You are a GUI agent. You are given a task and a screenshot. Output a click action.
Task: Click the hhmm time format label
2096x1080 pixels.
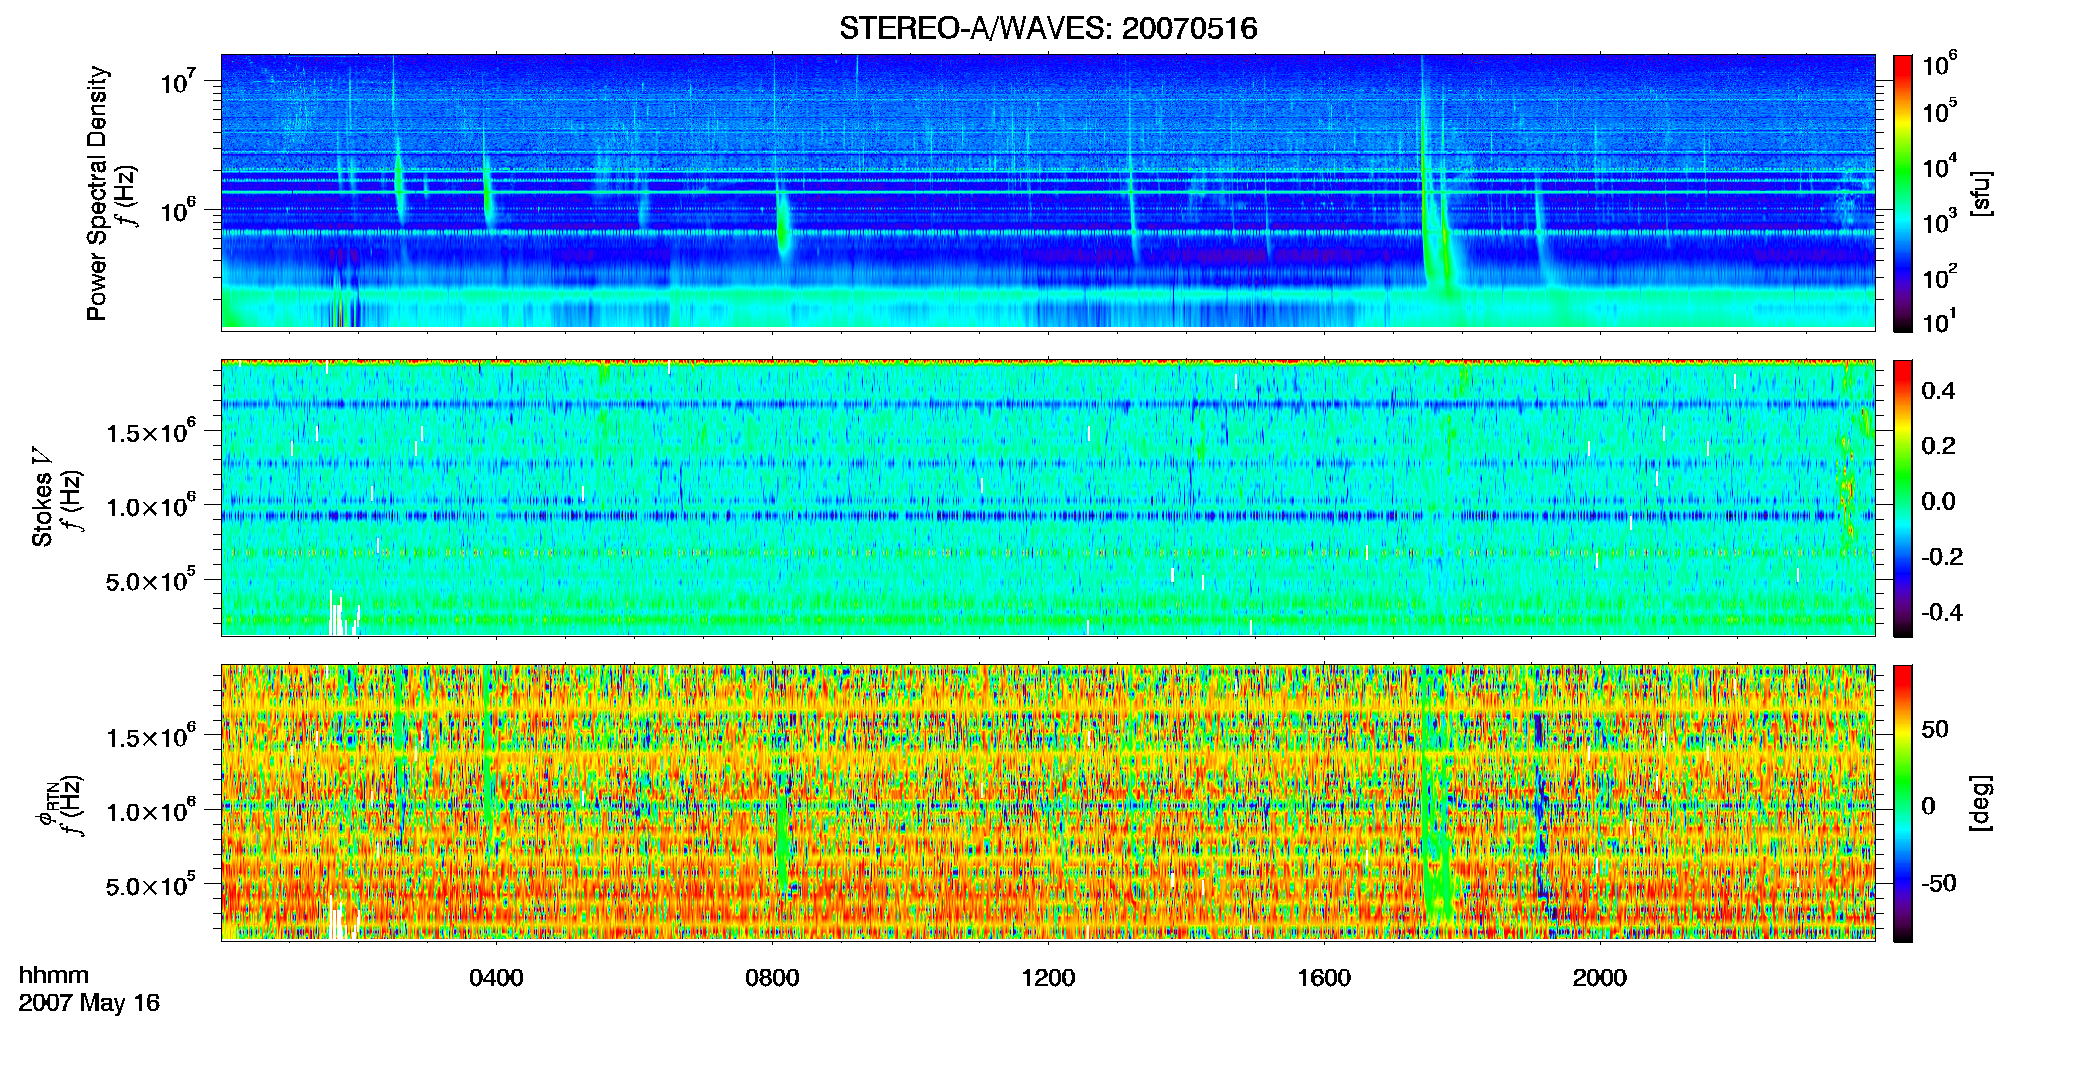point(54,975)
